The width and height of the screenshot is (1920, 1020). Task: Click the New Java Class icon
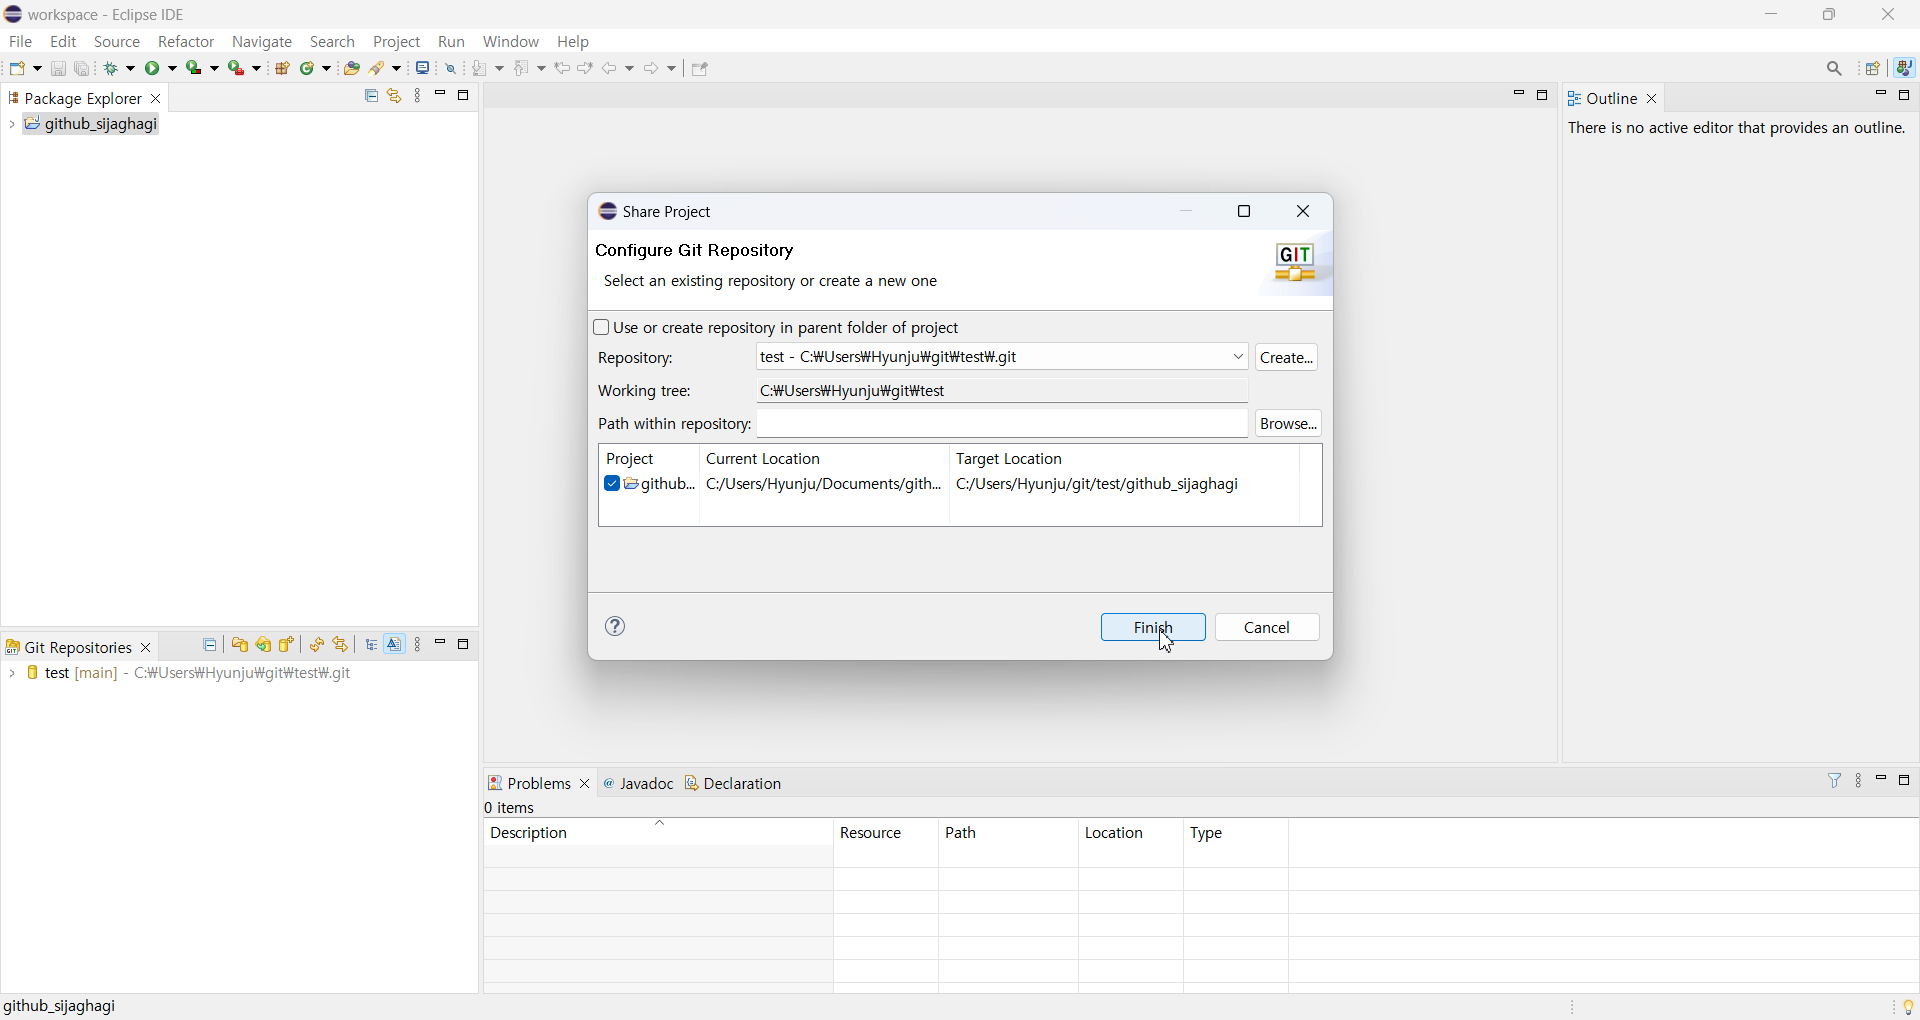click(x=309, y=68)
